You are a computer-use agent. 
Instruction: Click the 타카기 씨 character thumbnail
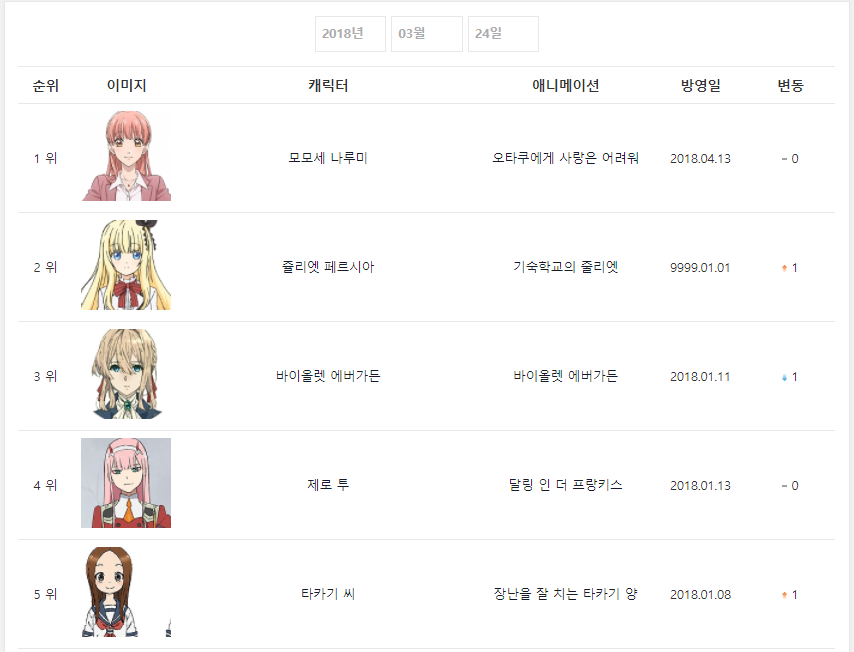(126, 592)
